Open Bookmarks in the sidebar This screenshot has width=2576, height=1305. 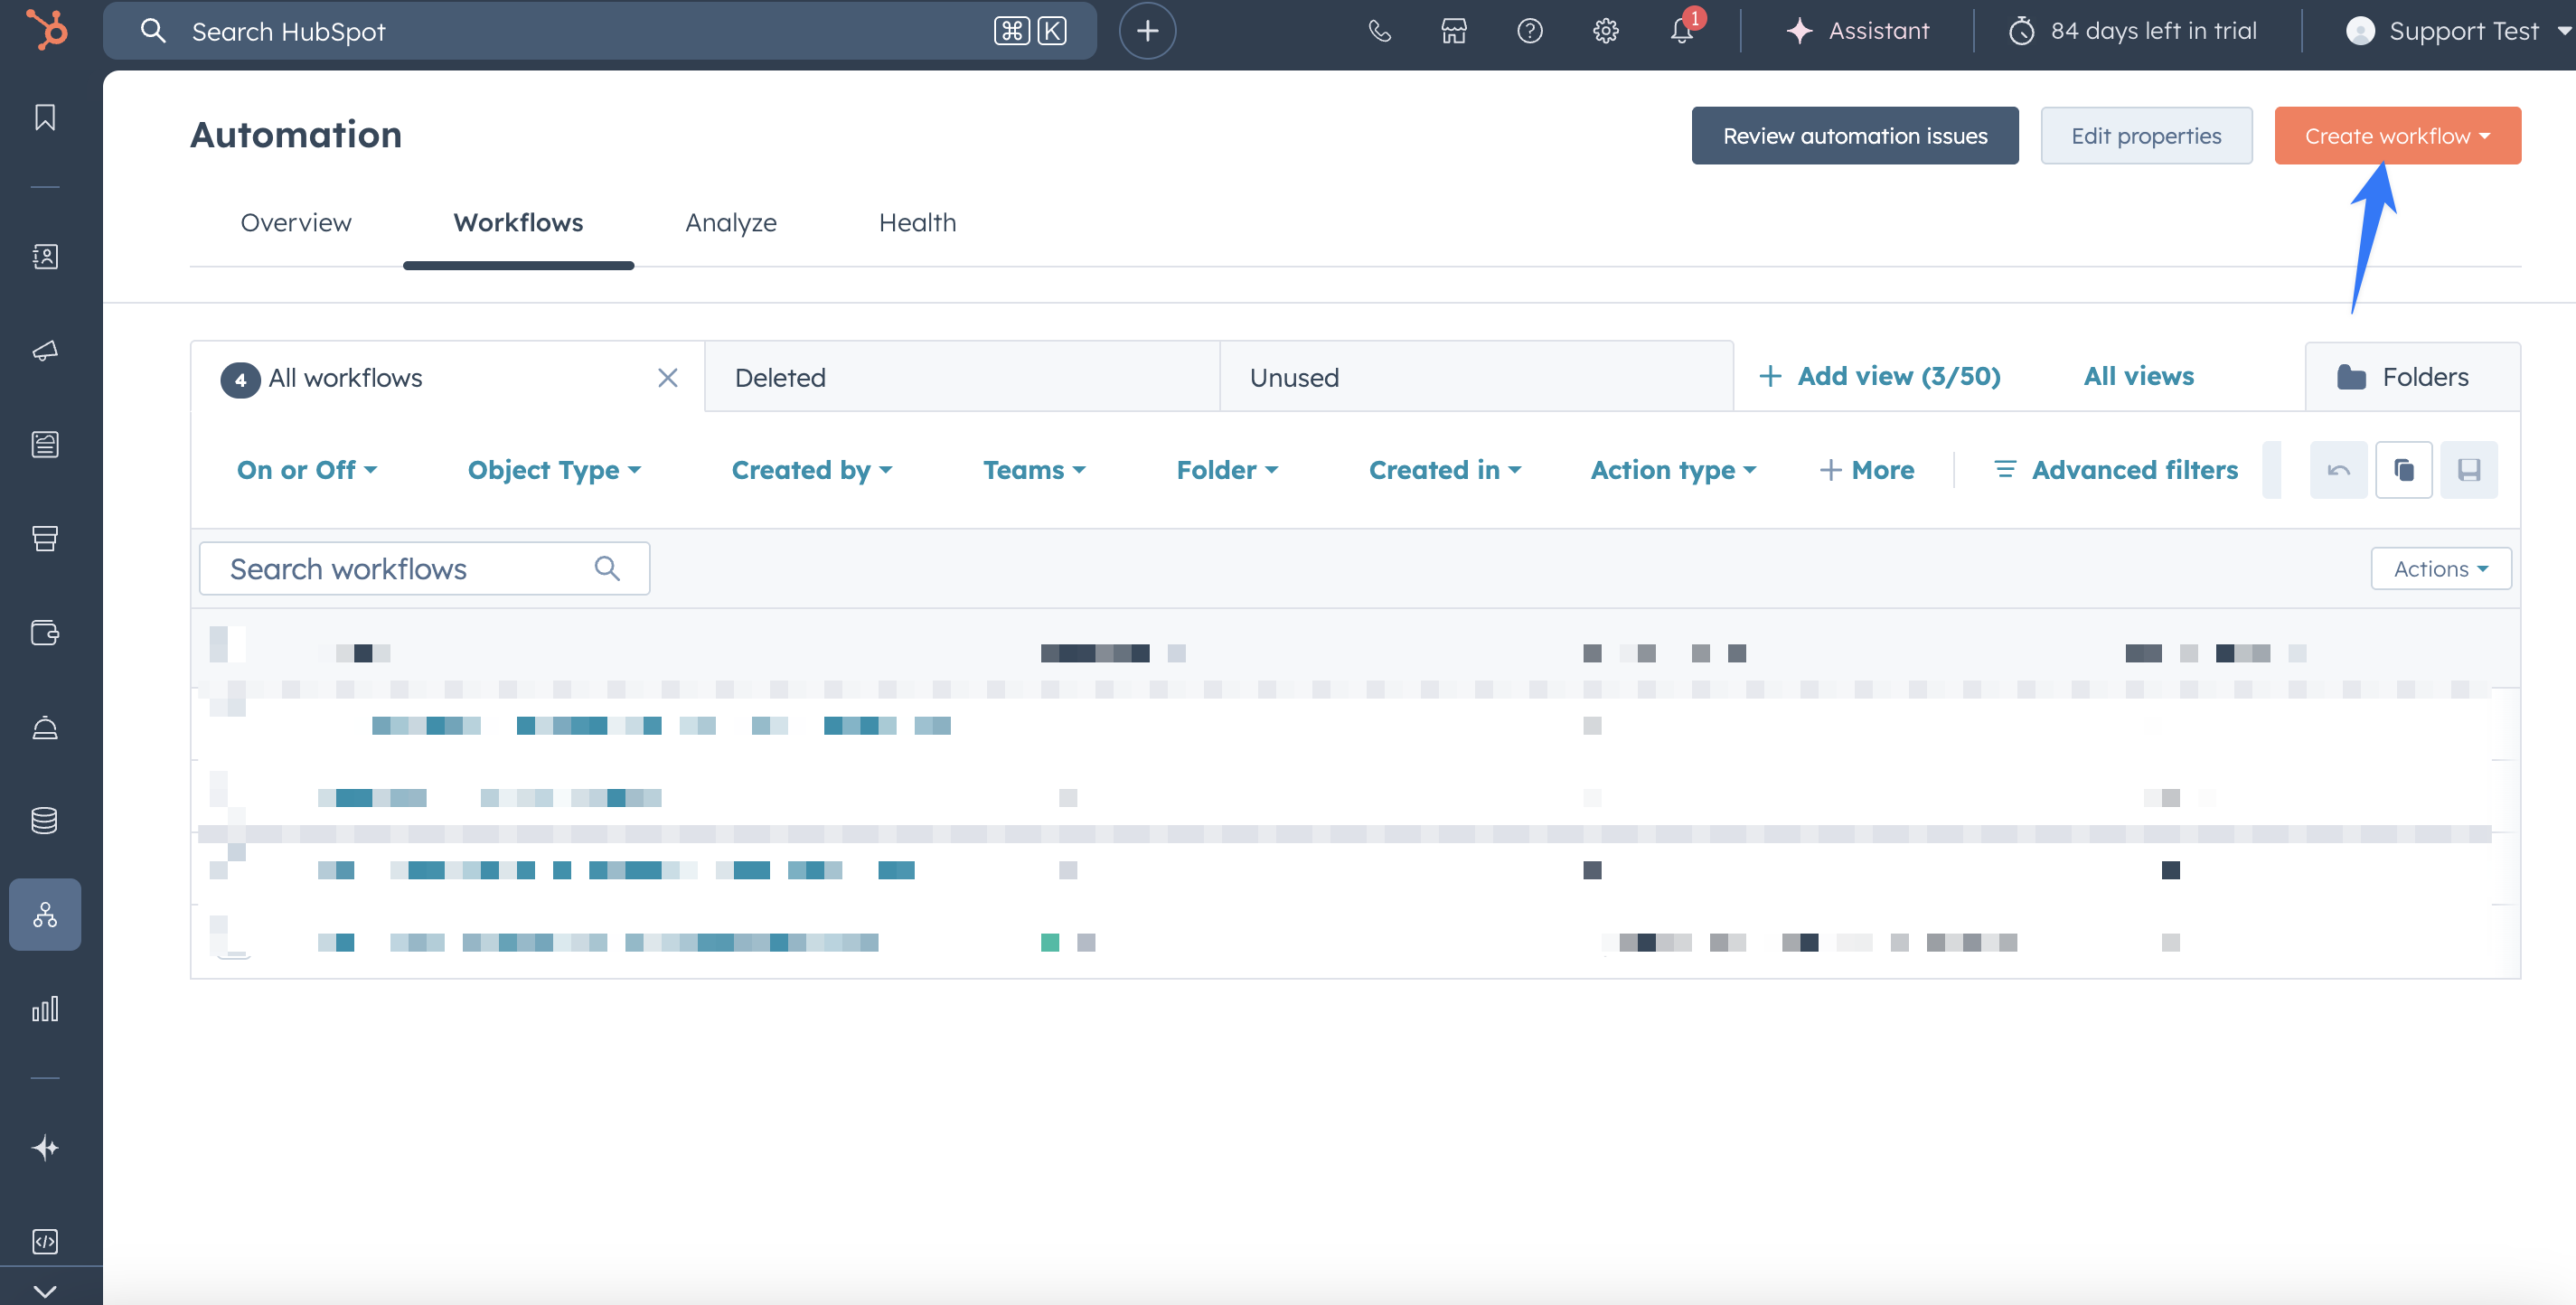coord(45,118)
